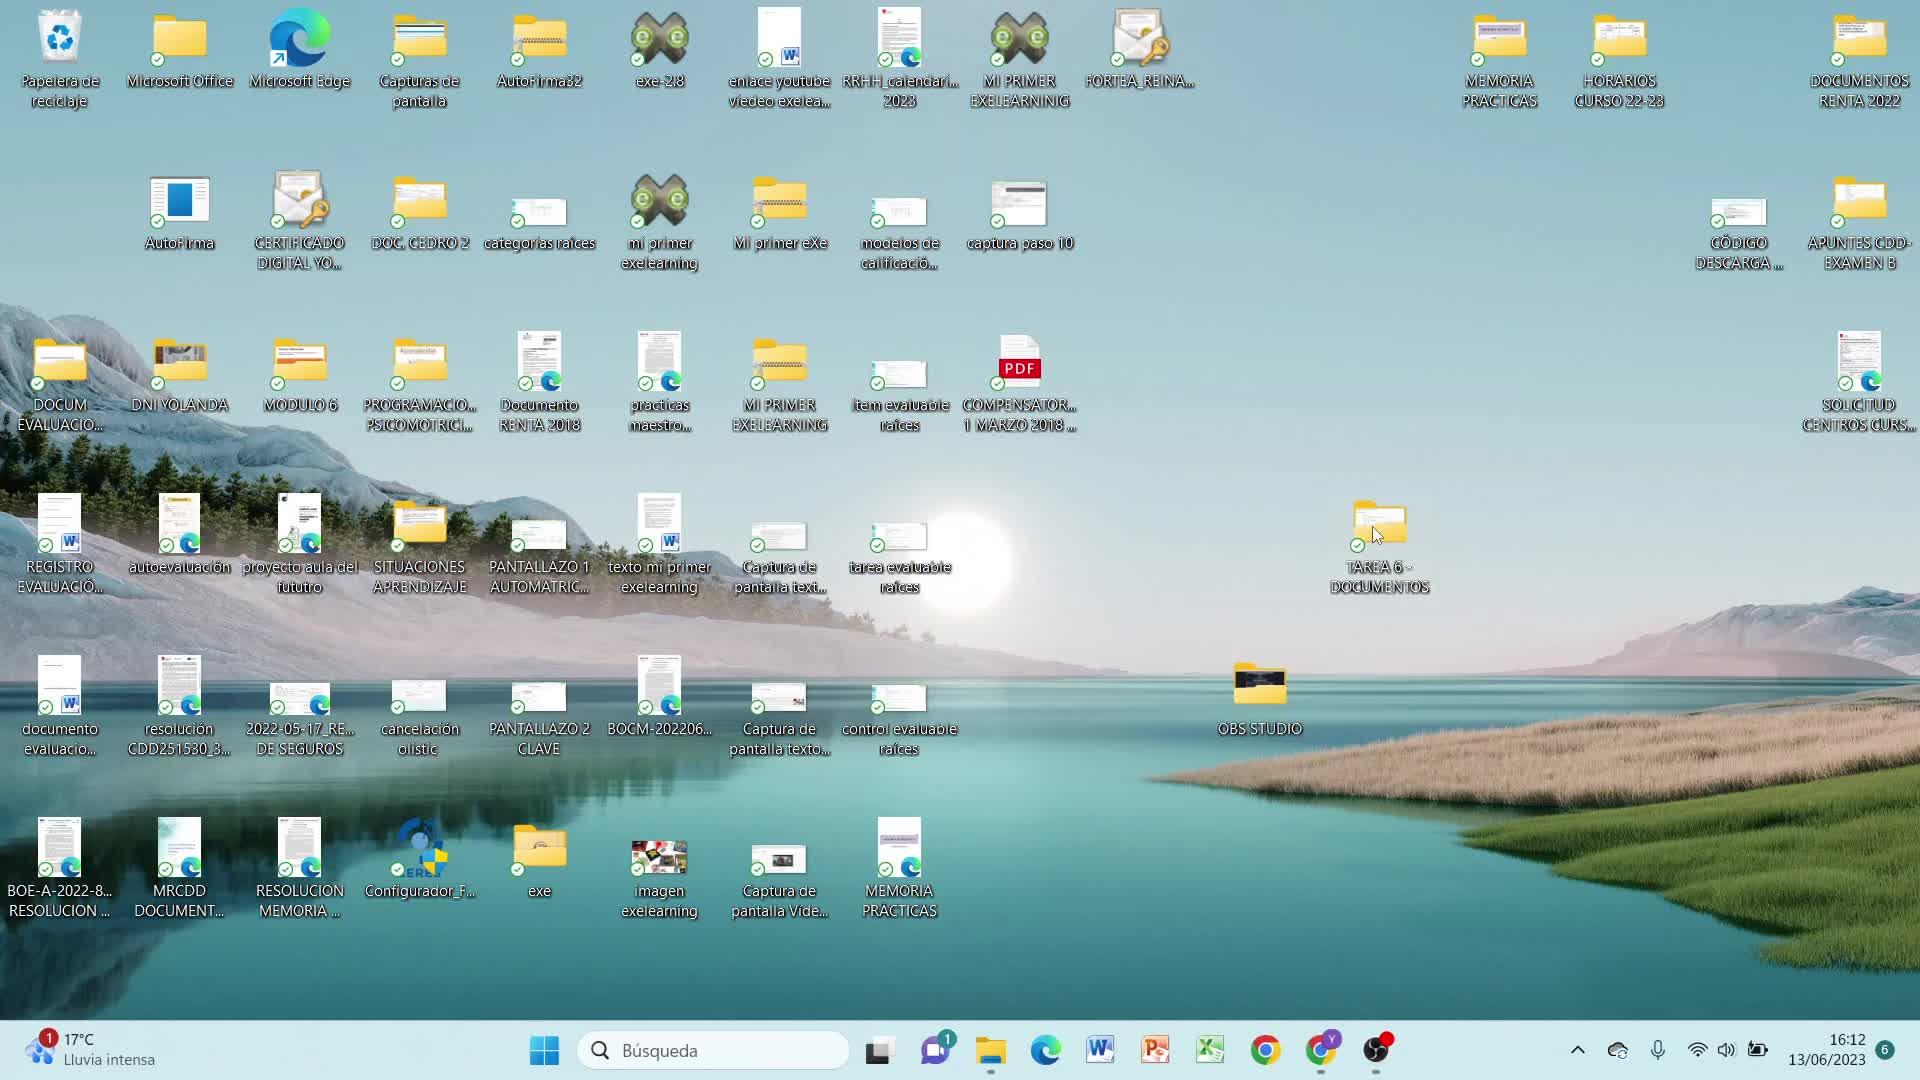Expand hidden system tray icons chevron
Viewport: 1920px width, 1080px height.
coord(1577,1050)
